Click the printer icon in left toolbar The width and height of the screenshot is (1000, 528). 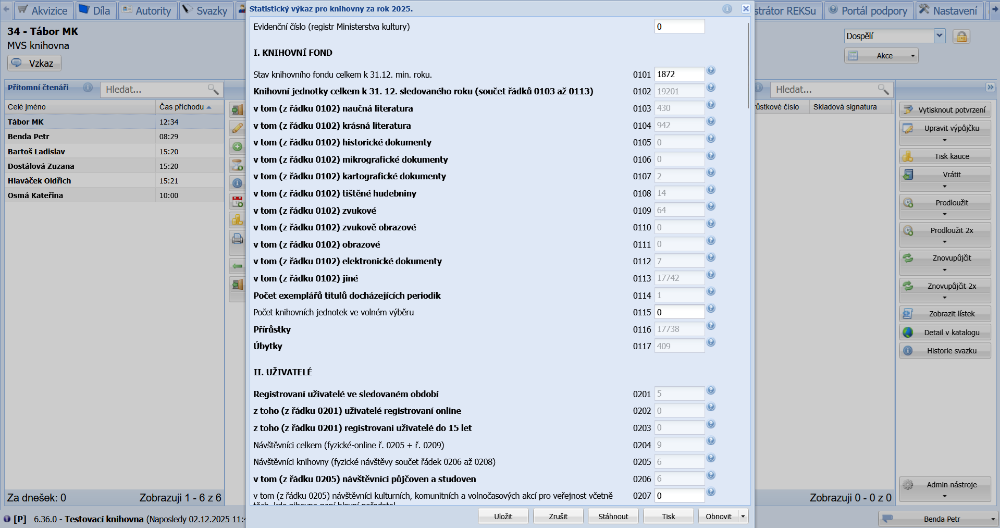point(237,238)
